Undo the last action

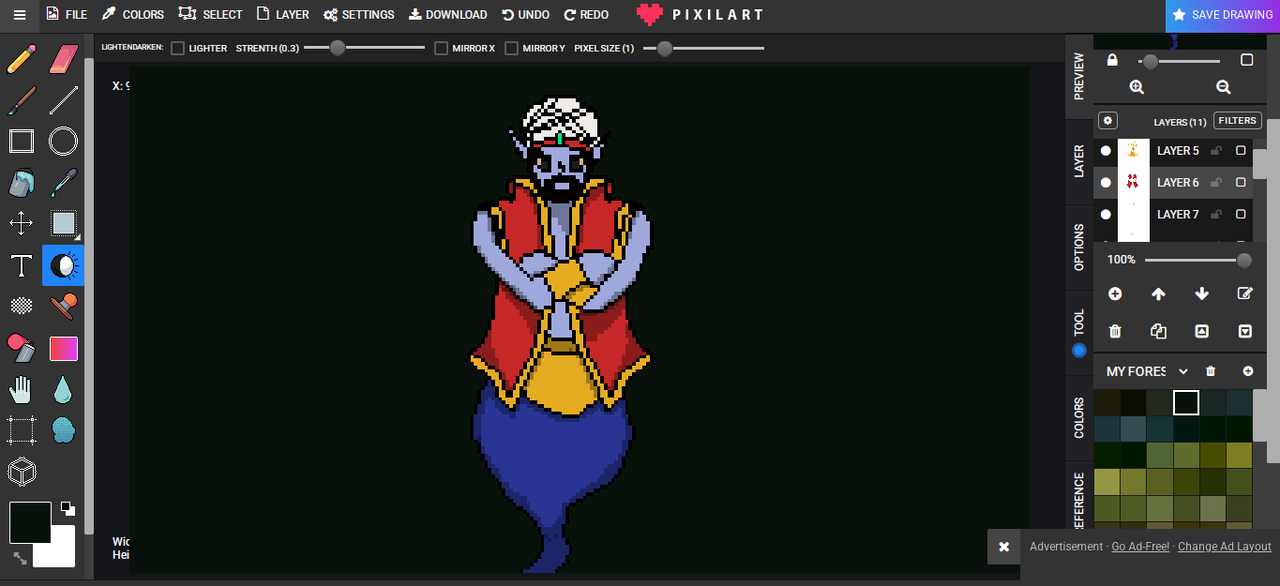526,15
